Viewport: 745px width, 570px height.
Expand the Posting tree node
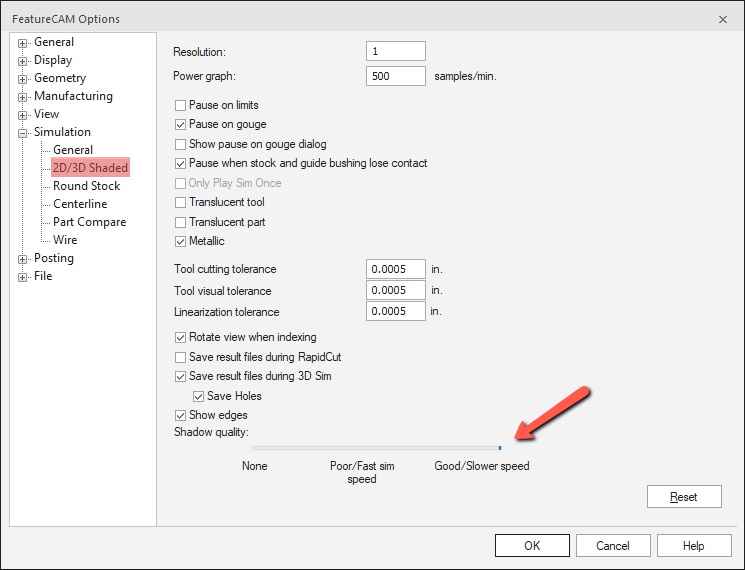tap(22, 259)
